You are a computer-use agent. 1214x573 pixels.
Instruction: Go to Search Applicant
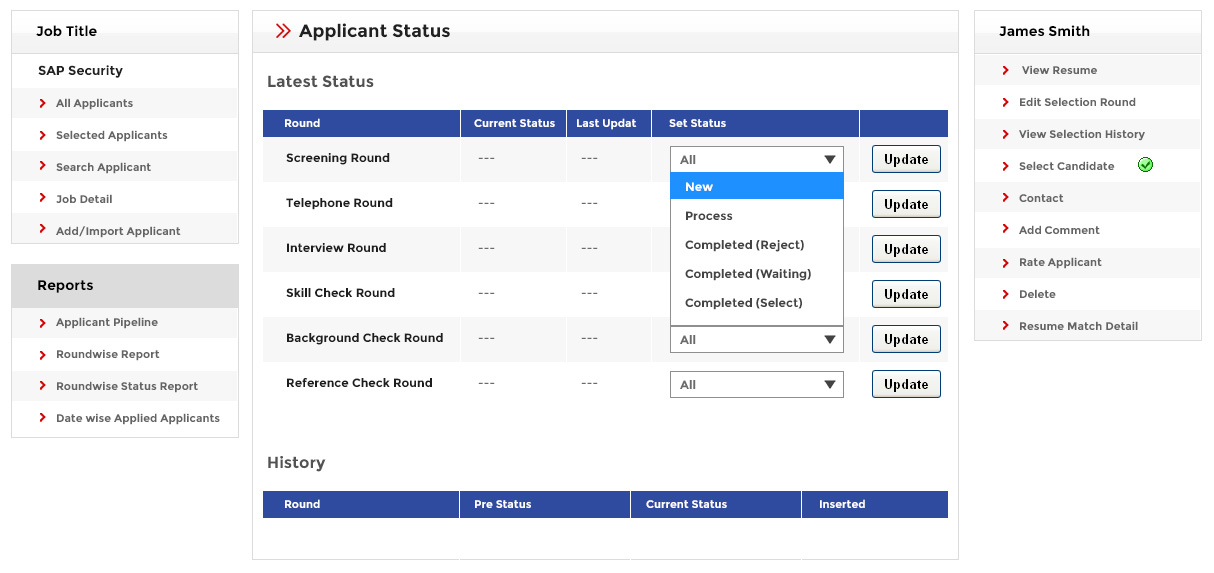click(103, 167)
